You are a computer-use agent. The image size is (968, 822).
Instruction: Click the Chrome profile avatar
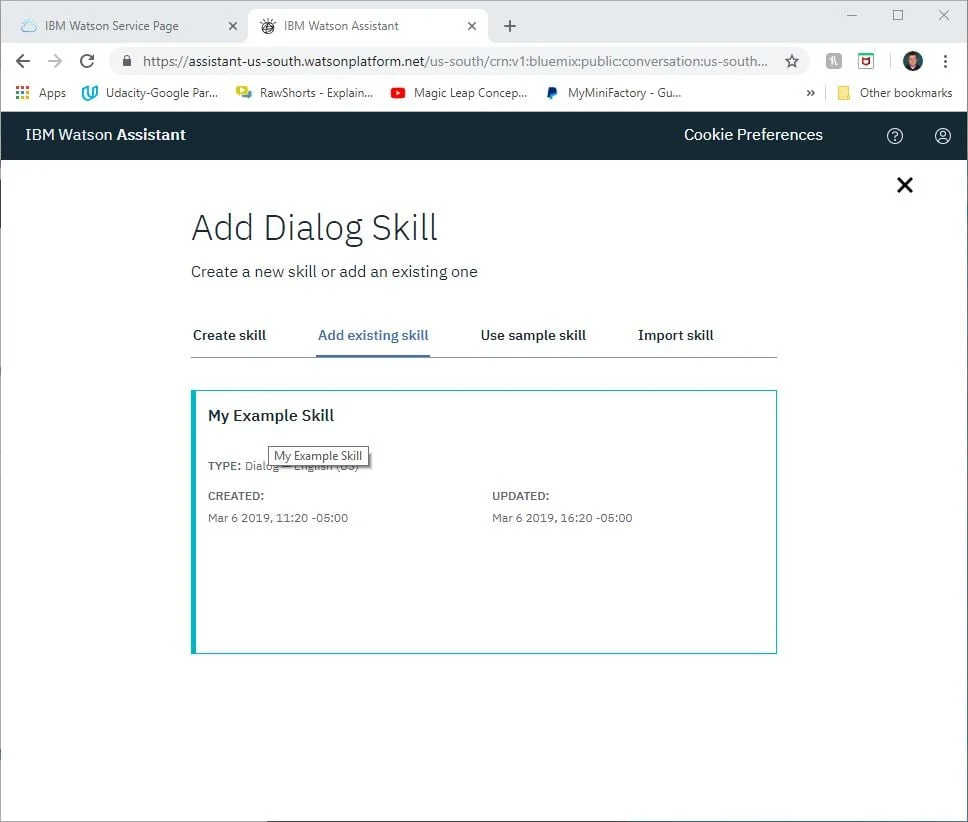(x=912, y=61)
